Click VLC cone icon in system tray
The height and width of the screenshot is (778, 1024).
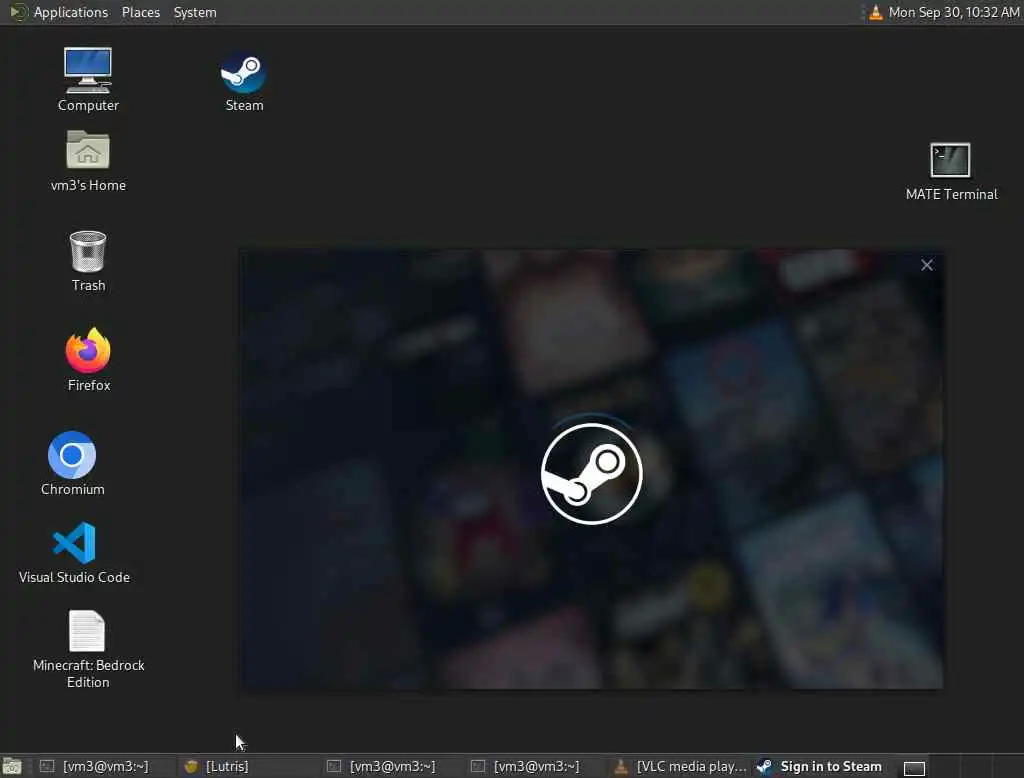(876, 12)
